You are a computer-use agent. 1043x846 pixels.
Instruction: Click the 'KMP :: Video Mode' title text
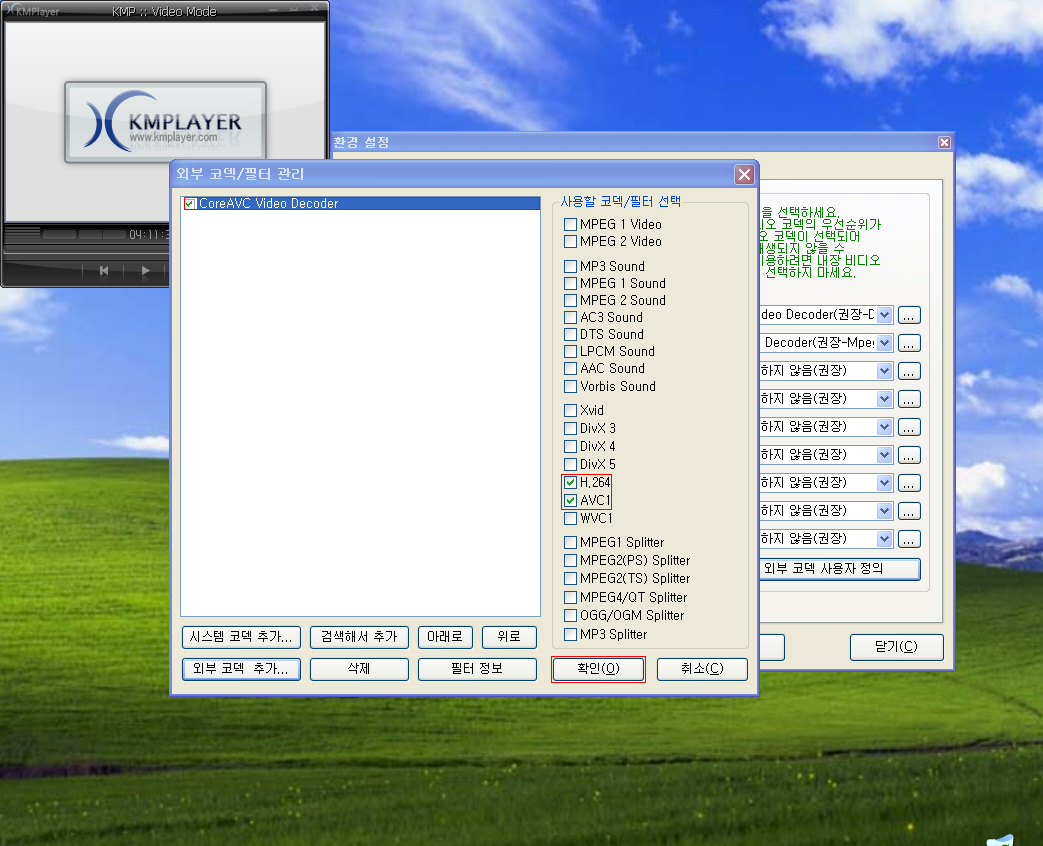[164, 11]
